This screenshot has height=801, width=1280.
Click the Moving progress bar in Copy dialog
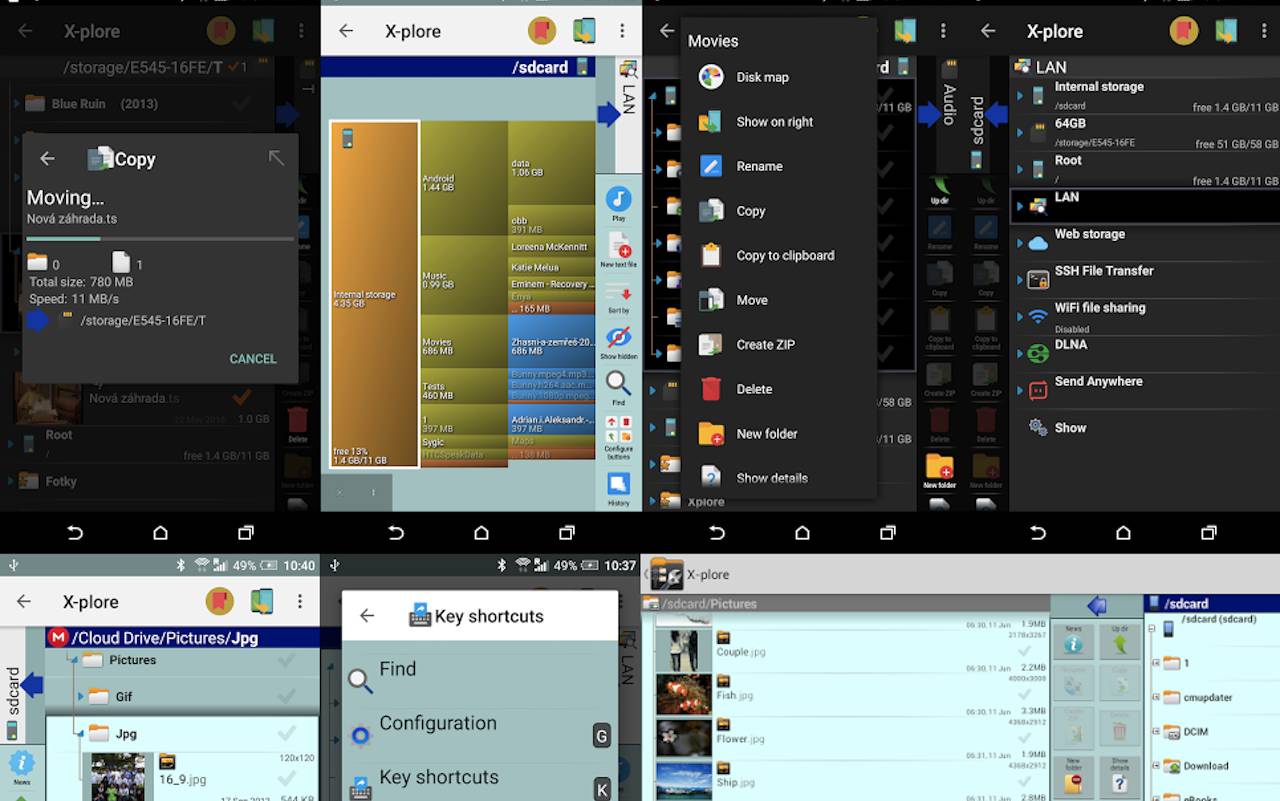click(x=160, y=239)
